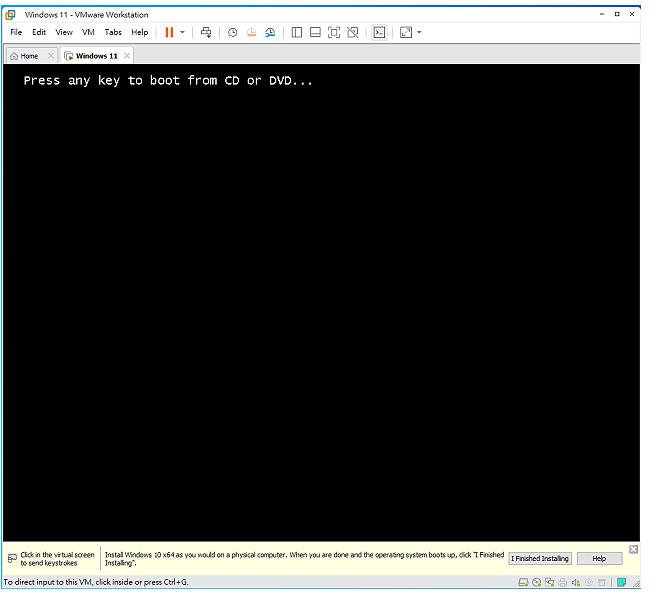This screenshot has width=656, height=606.
Task: Close the Windows 11 tab
Action: 127,56
